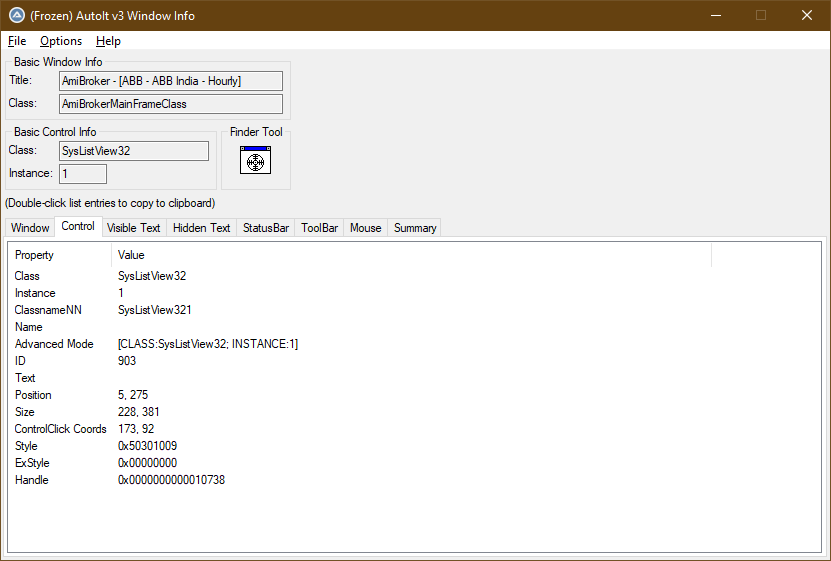Select the ClassnameNN value SysListView321
831x561 pixels.
[154, 310]
